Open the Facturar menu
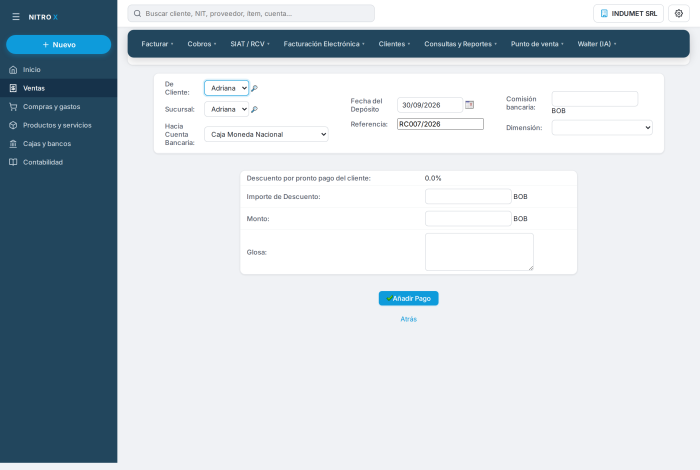The image size is (700, 470). click(157, 44)
